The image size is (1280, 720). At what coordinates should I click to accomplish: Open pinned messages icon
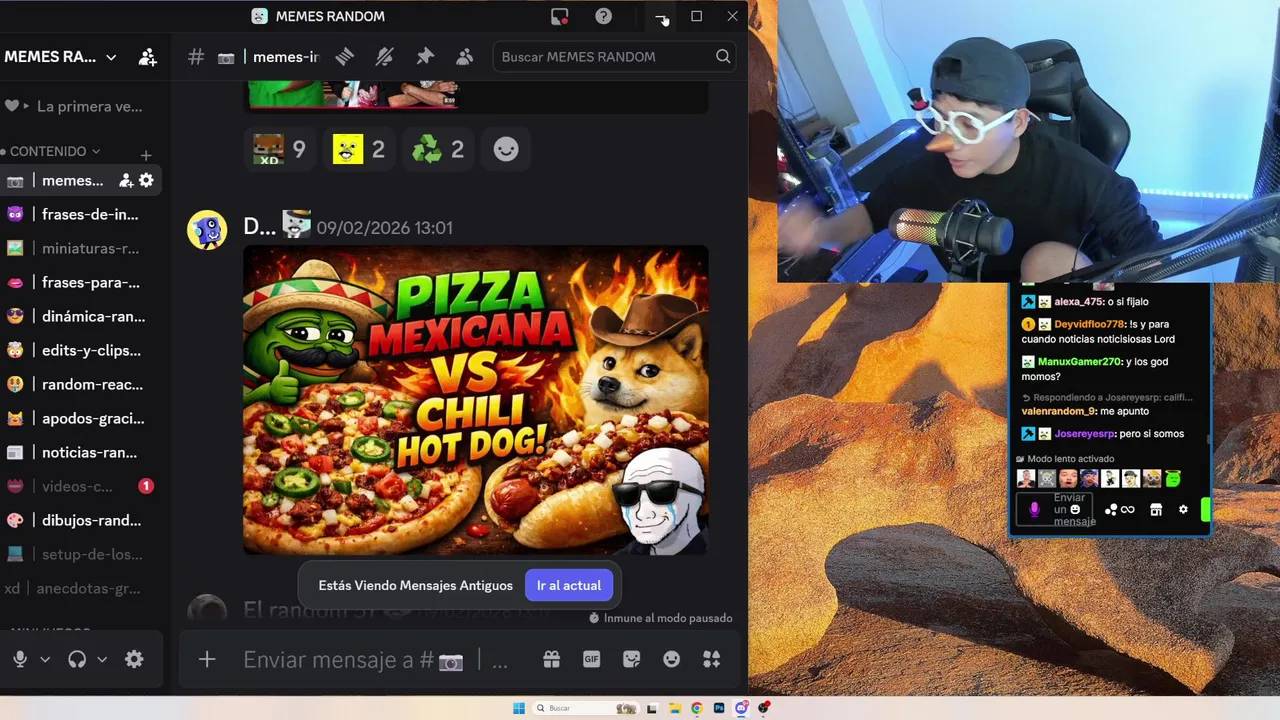pyautogui.click(x=425, y=57)
